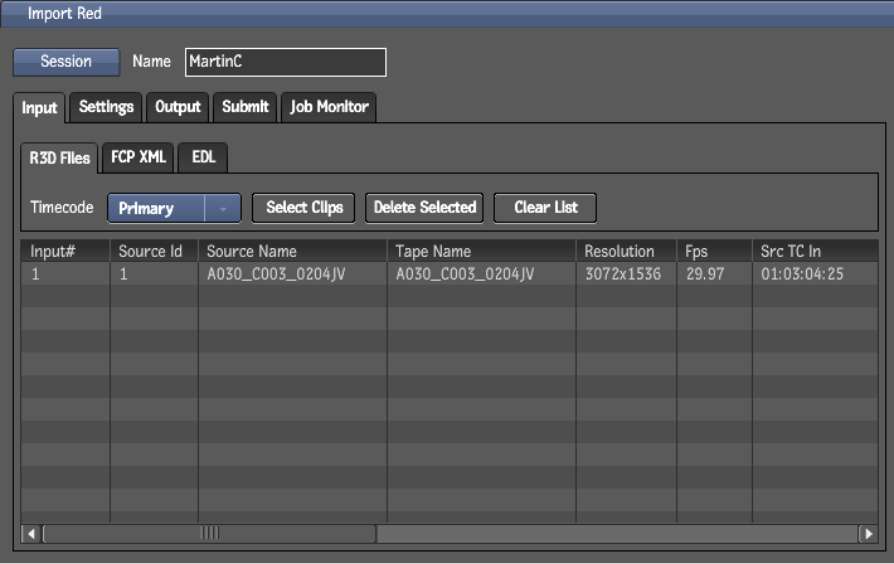Select the R3D Files sub-tab
Viewport: 894px width, 564px height.
pos(60,158)
